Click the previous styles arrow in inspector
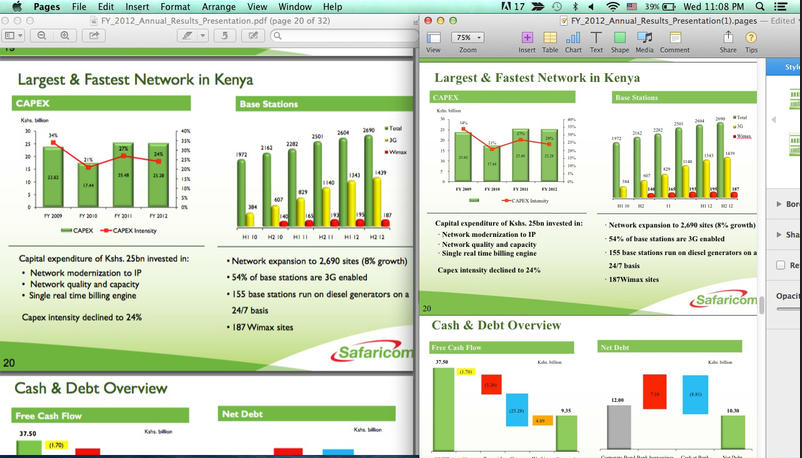This screenshot has height=458, width=802. pyautogui.click(x=774, y=119)
